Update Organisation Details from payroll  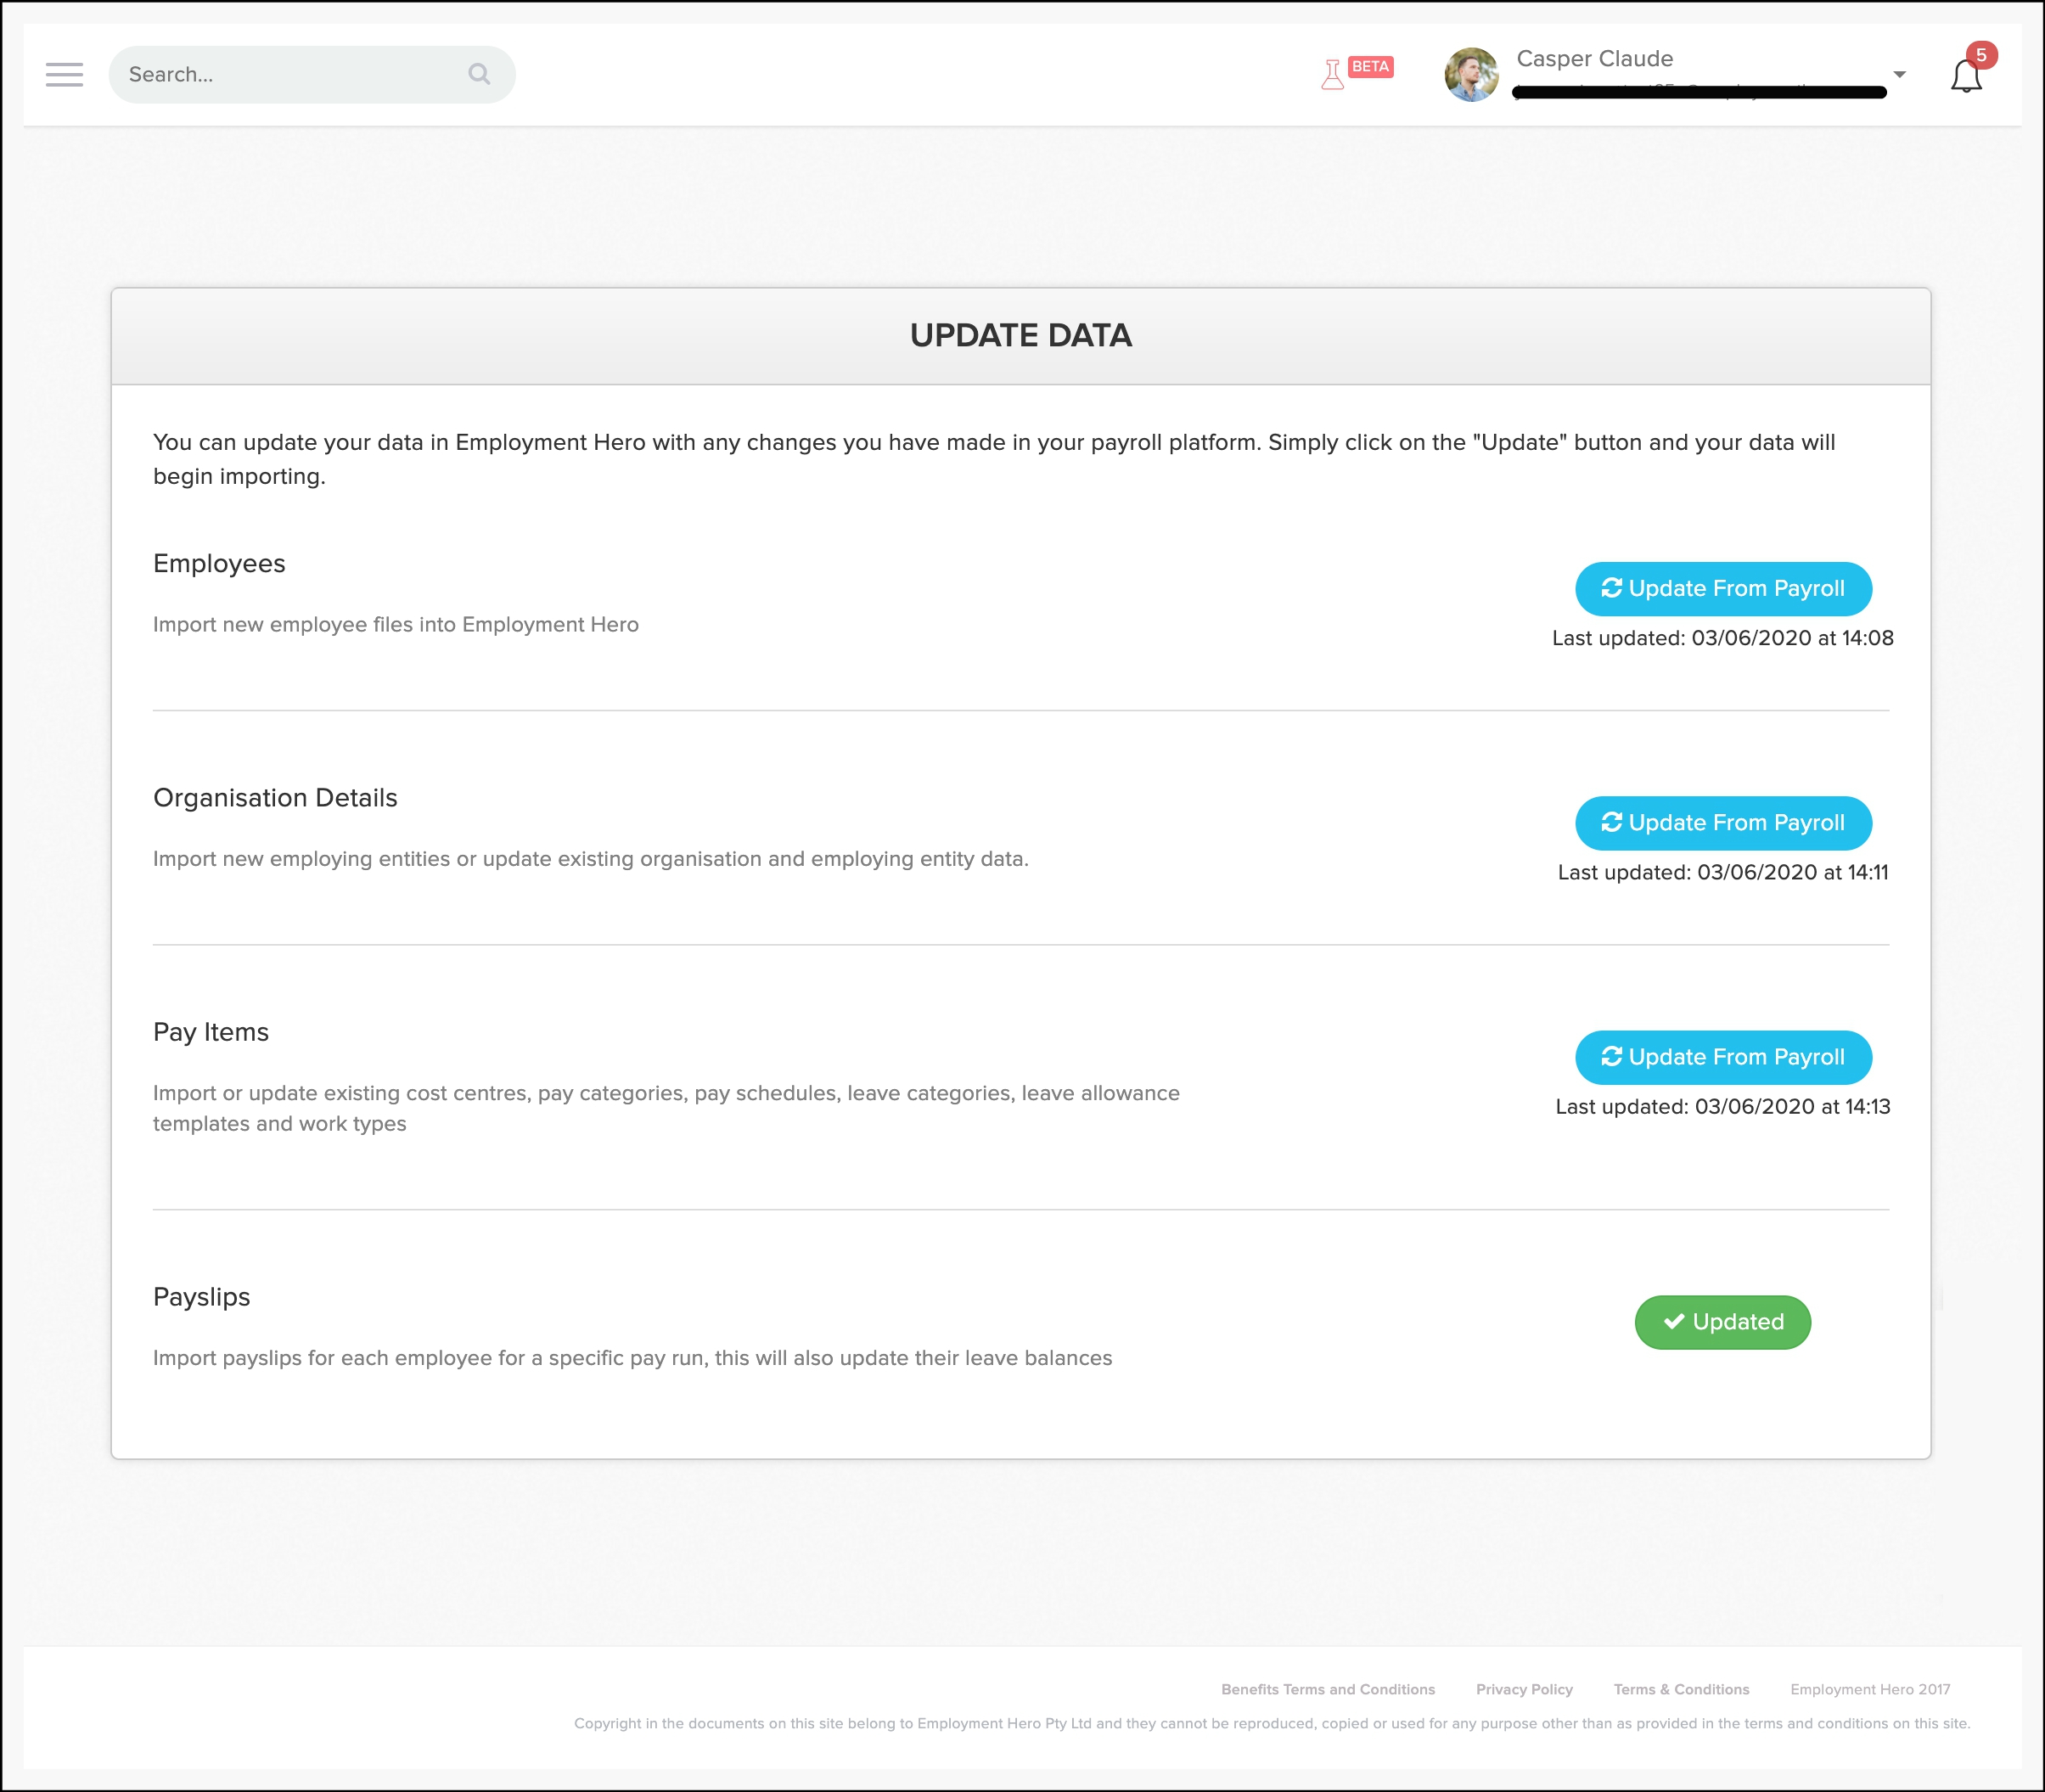click(x=1723, y=823)
